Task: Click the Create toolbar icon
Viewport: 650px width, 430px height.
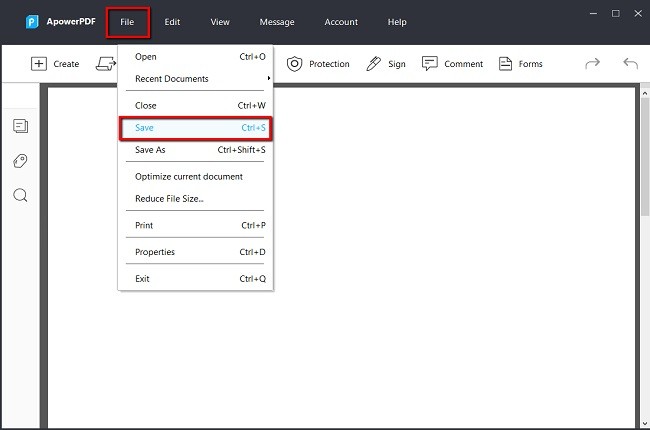Action: [x=40, y=64]
